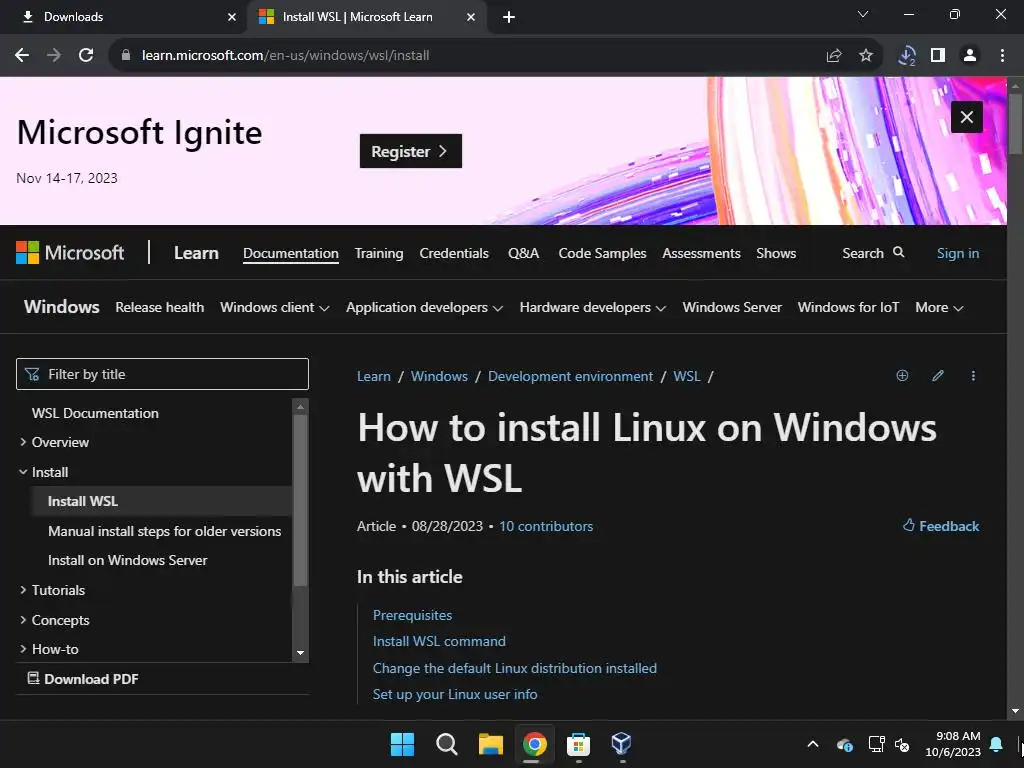Image resolution: width=1024 pixels, height=768 pixels.
Task: Open article more options menu
Action: [x=973, y=376]
